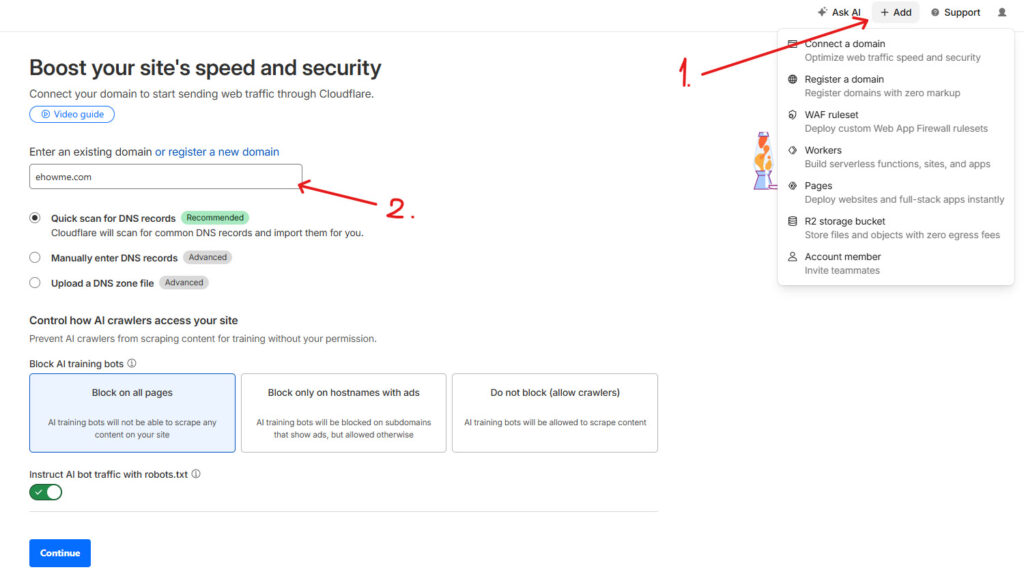Toggle robots.txt AI bot instruction switch

click(46, 492)
